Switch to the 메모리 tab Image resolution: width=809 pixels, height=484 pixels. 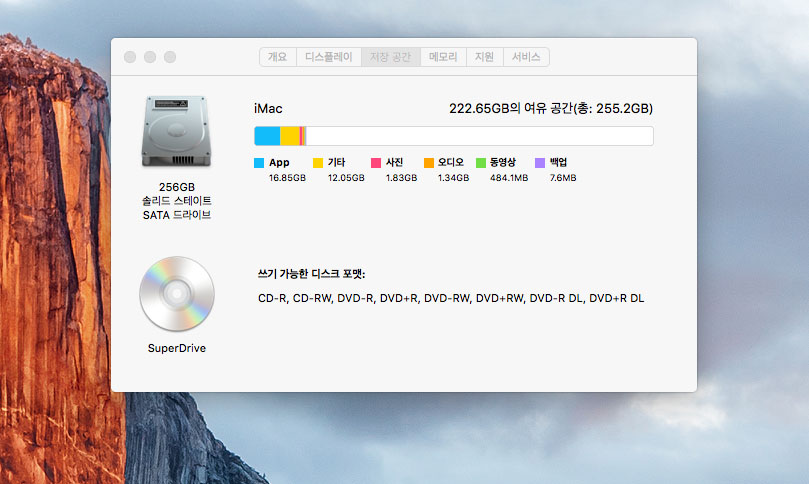[x=443, y=57]
